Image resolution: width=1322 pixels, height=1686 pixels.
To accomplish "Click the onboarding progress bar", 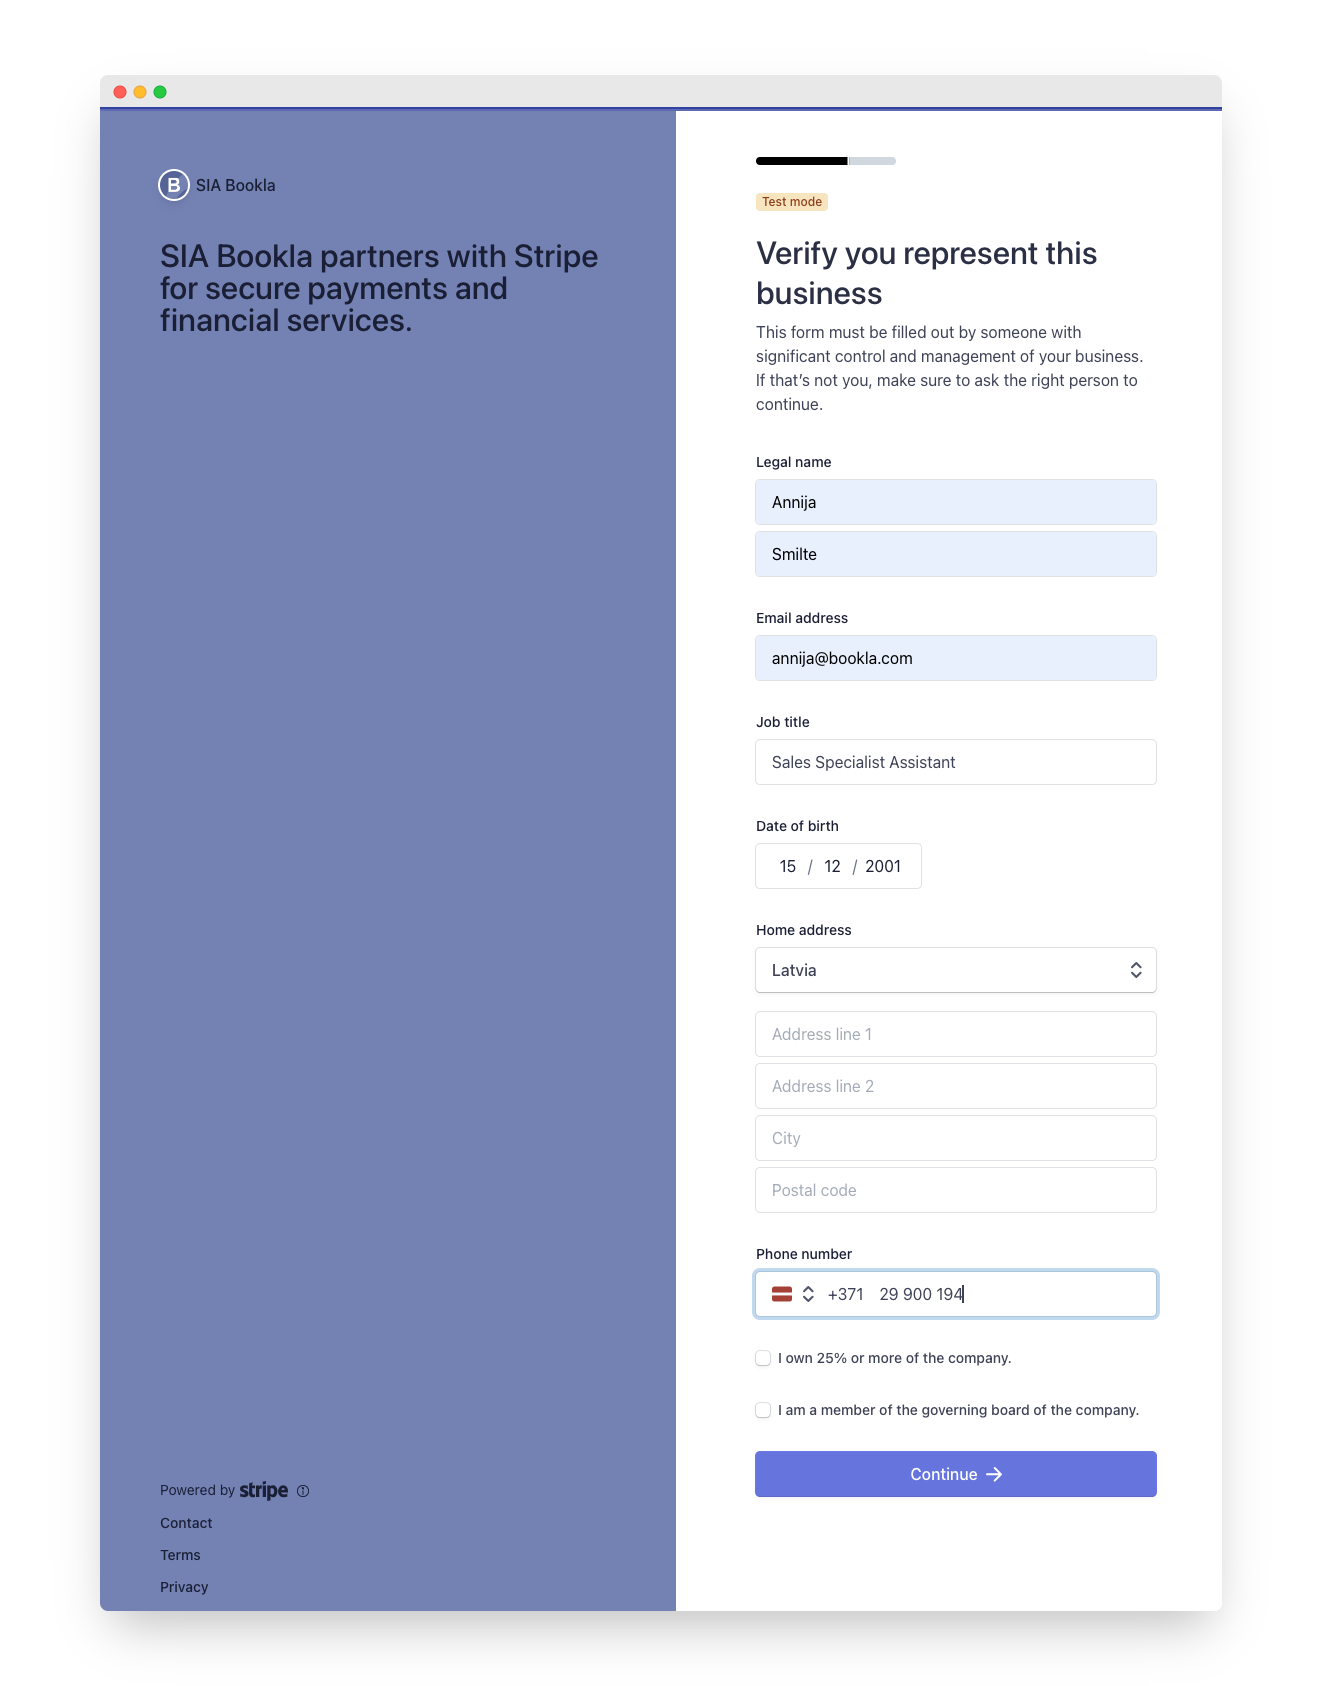I will [x=825, y=161].
